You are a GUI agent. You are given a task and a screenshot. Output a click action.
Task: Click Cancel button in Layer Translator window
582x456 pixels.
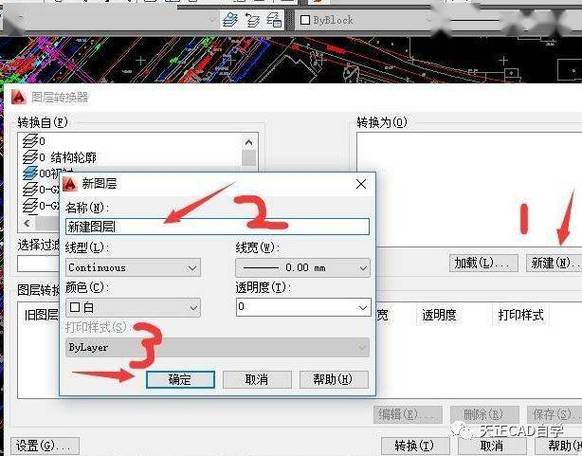pyautogui.click(x=492, y=446)
